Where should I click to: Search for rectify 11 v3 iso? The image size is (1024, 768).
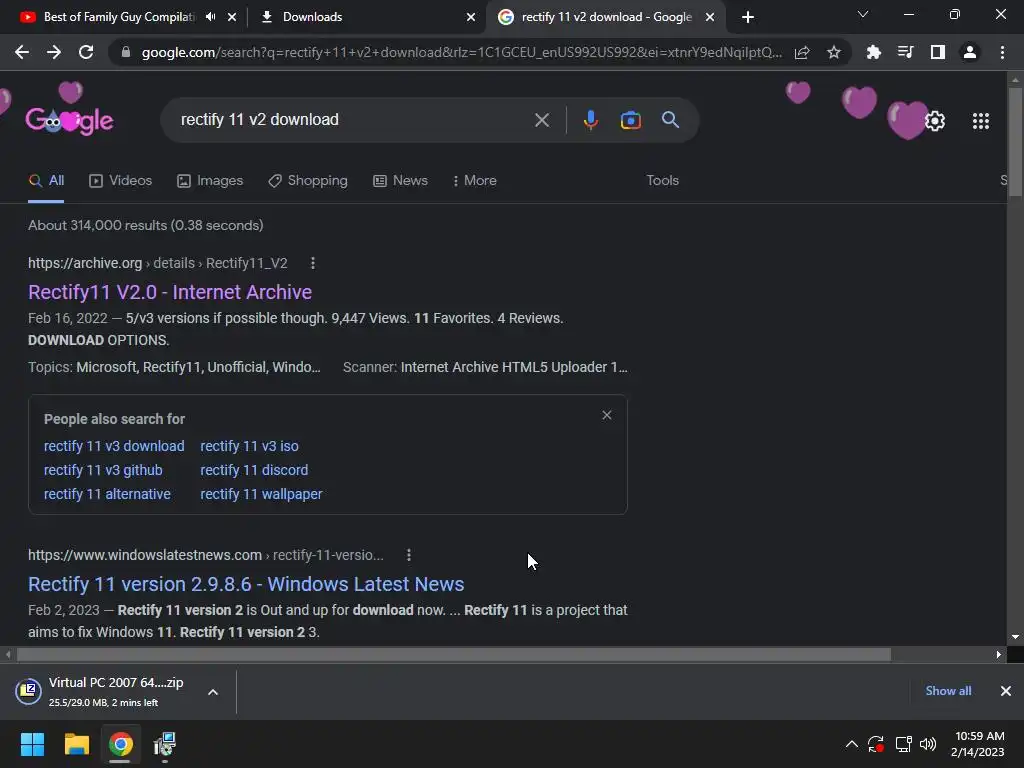click(249, 446)
